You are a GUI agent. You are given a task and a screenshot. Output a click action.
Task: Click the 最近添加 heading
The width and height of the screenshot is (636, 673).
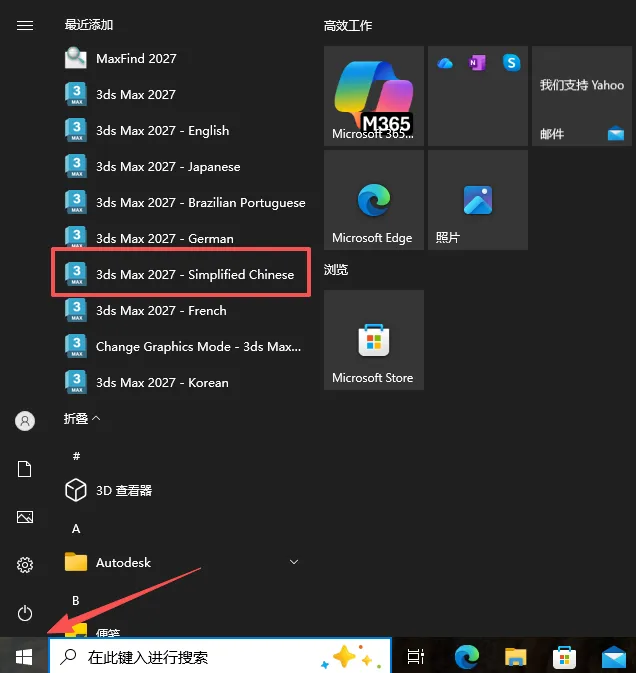[x=89, y=25]
